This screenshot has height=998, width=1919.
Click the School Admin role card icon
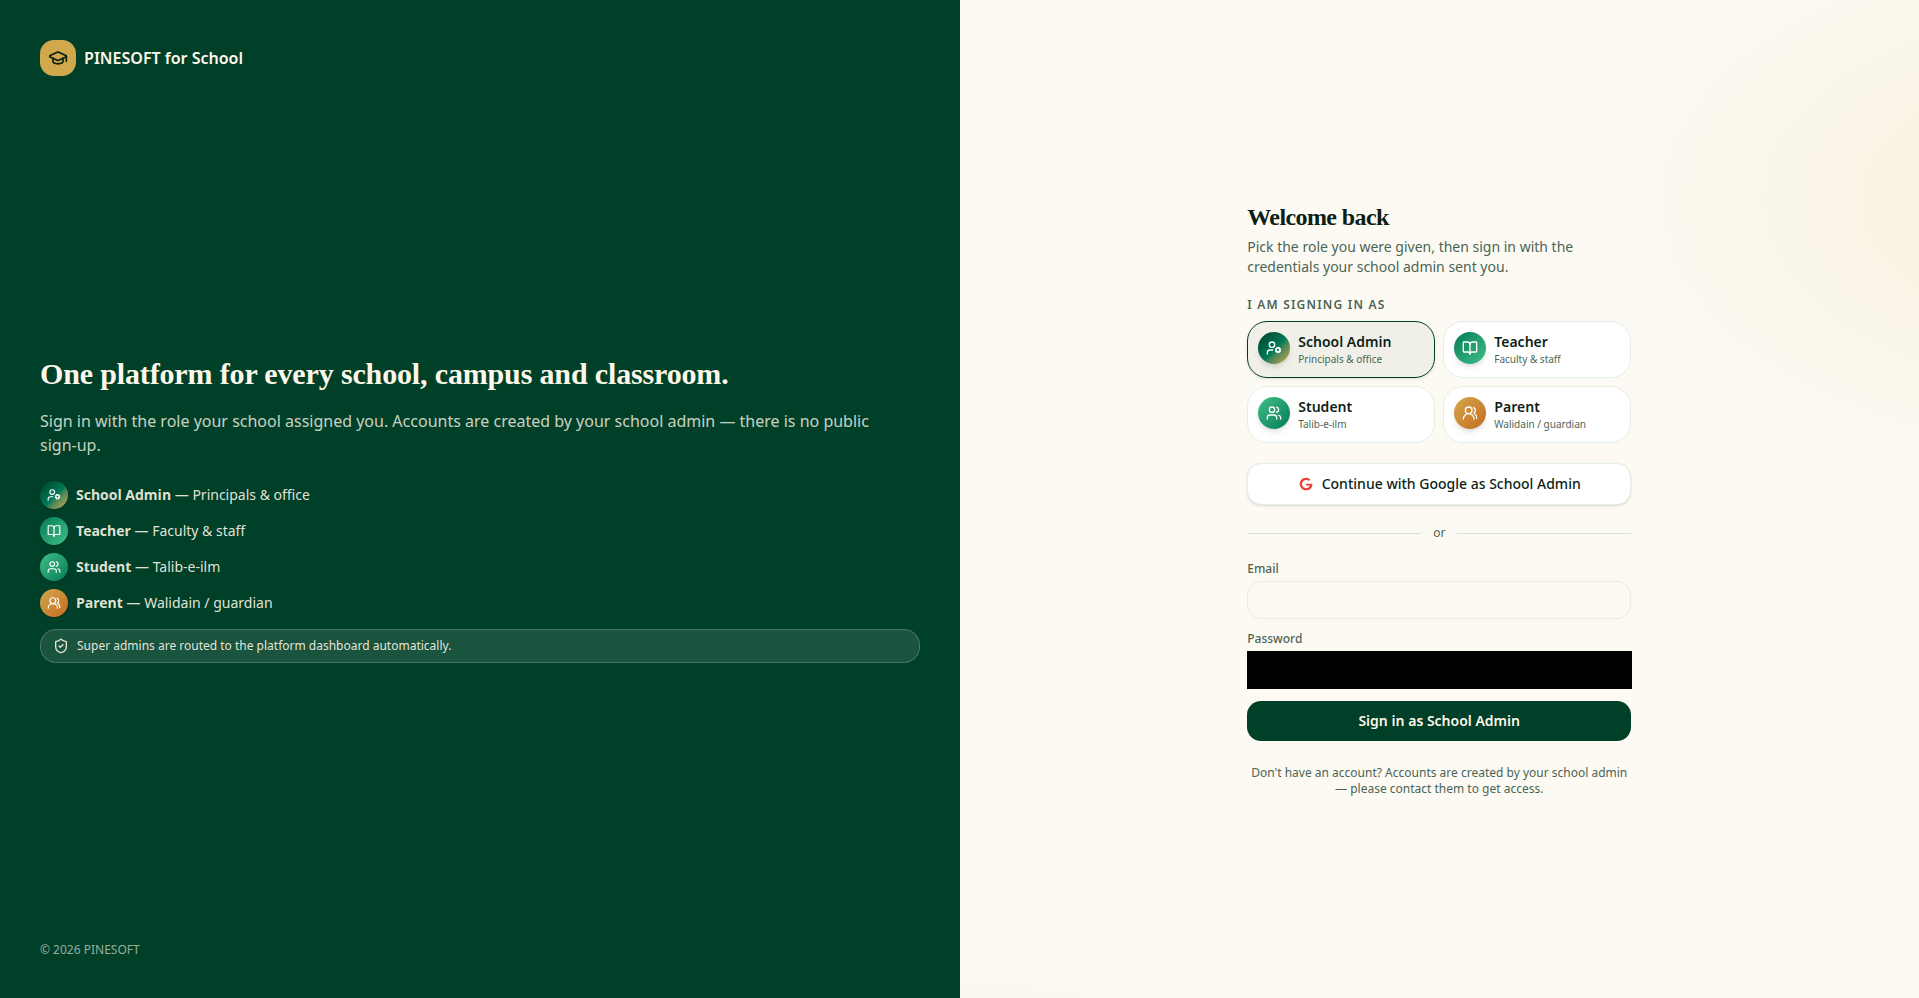tap(1274, 349)
